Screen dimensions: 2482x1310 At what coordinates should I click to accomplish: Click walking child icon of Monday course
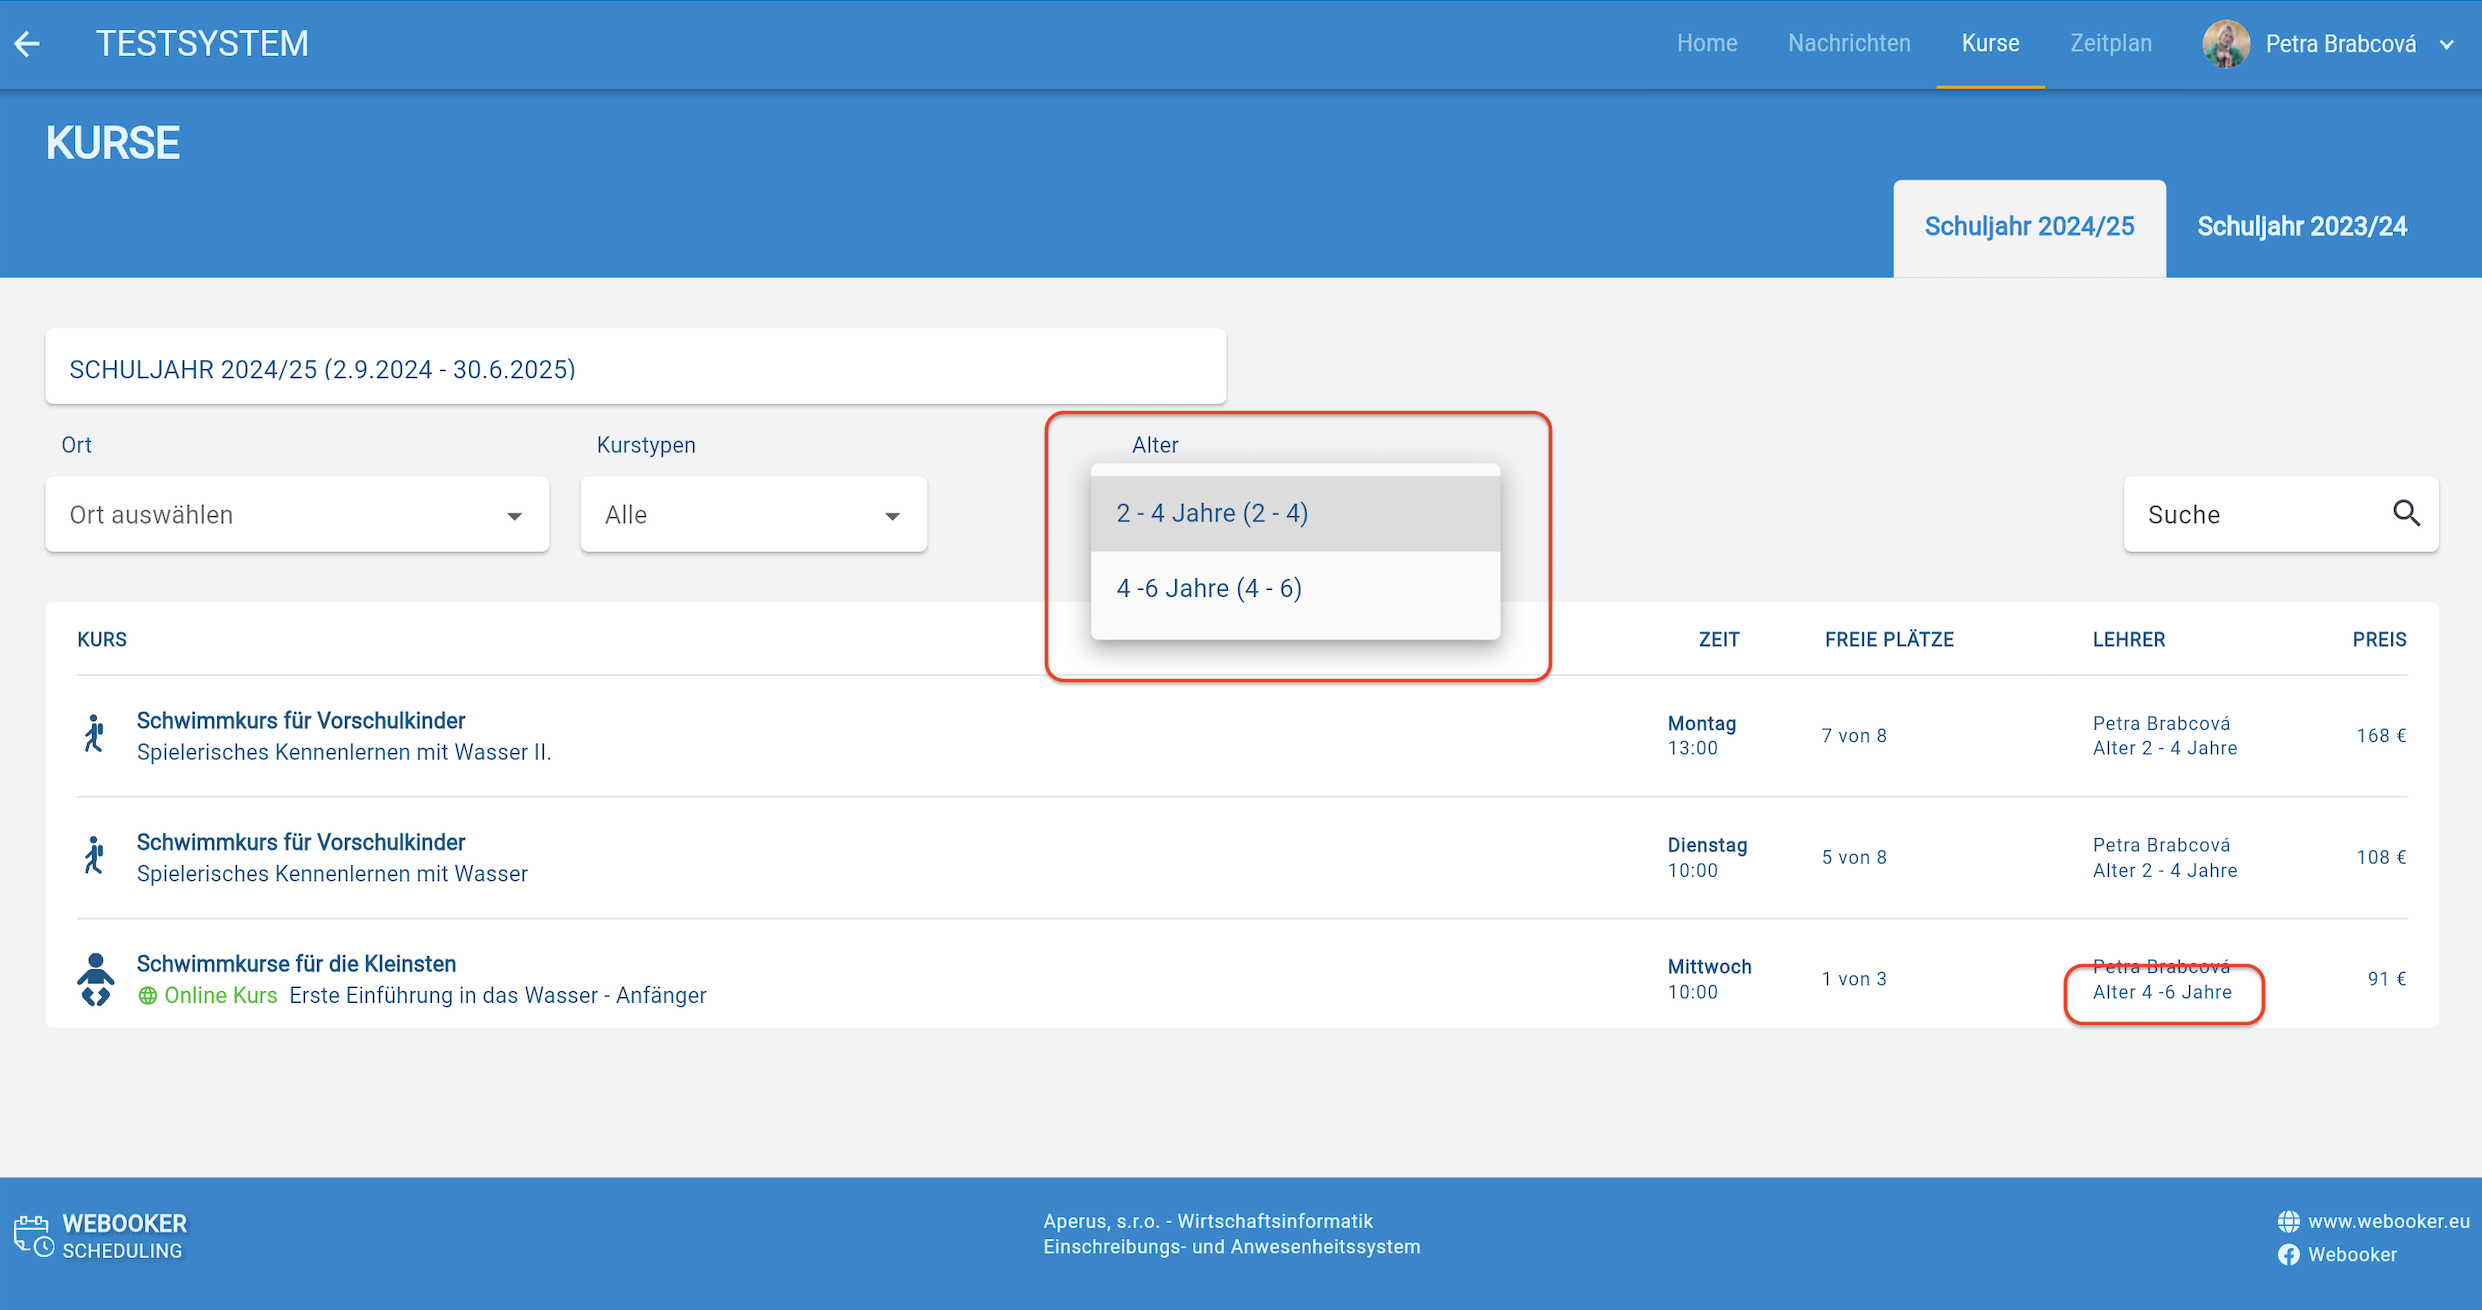(x=94, y=735)
